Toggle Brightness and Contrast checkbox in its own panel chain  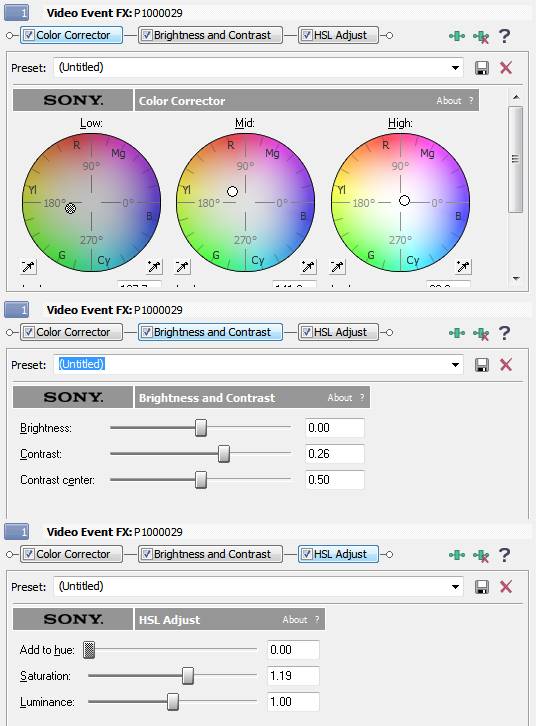coord(147,332)
